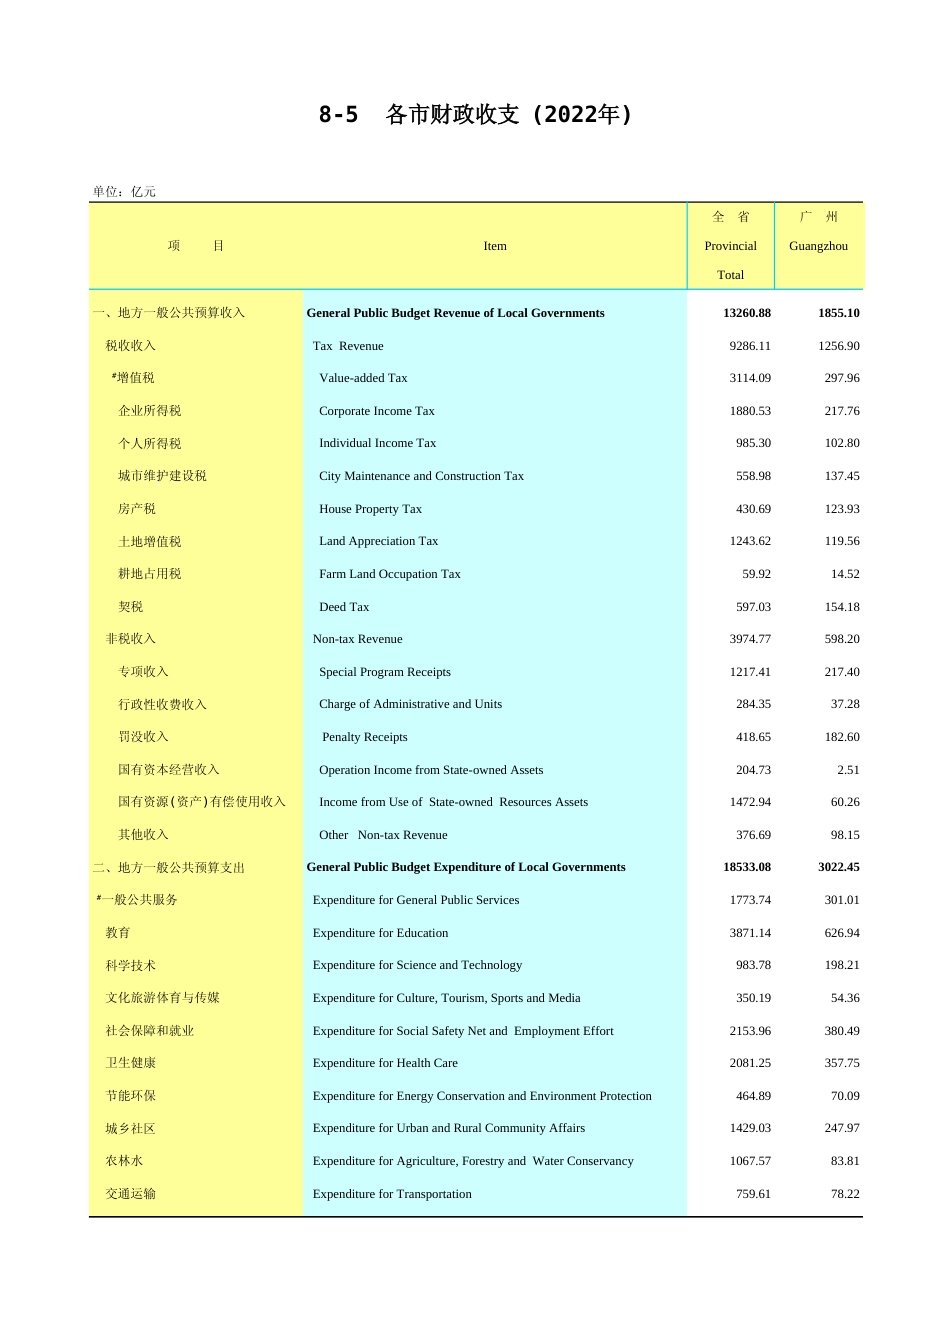Click the page title "8-5 各市财政收支 (2022年)"
The width and height of the screenshot is (950, 1344).
click(475, 115)
